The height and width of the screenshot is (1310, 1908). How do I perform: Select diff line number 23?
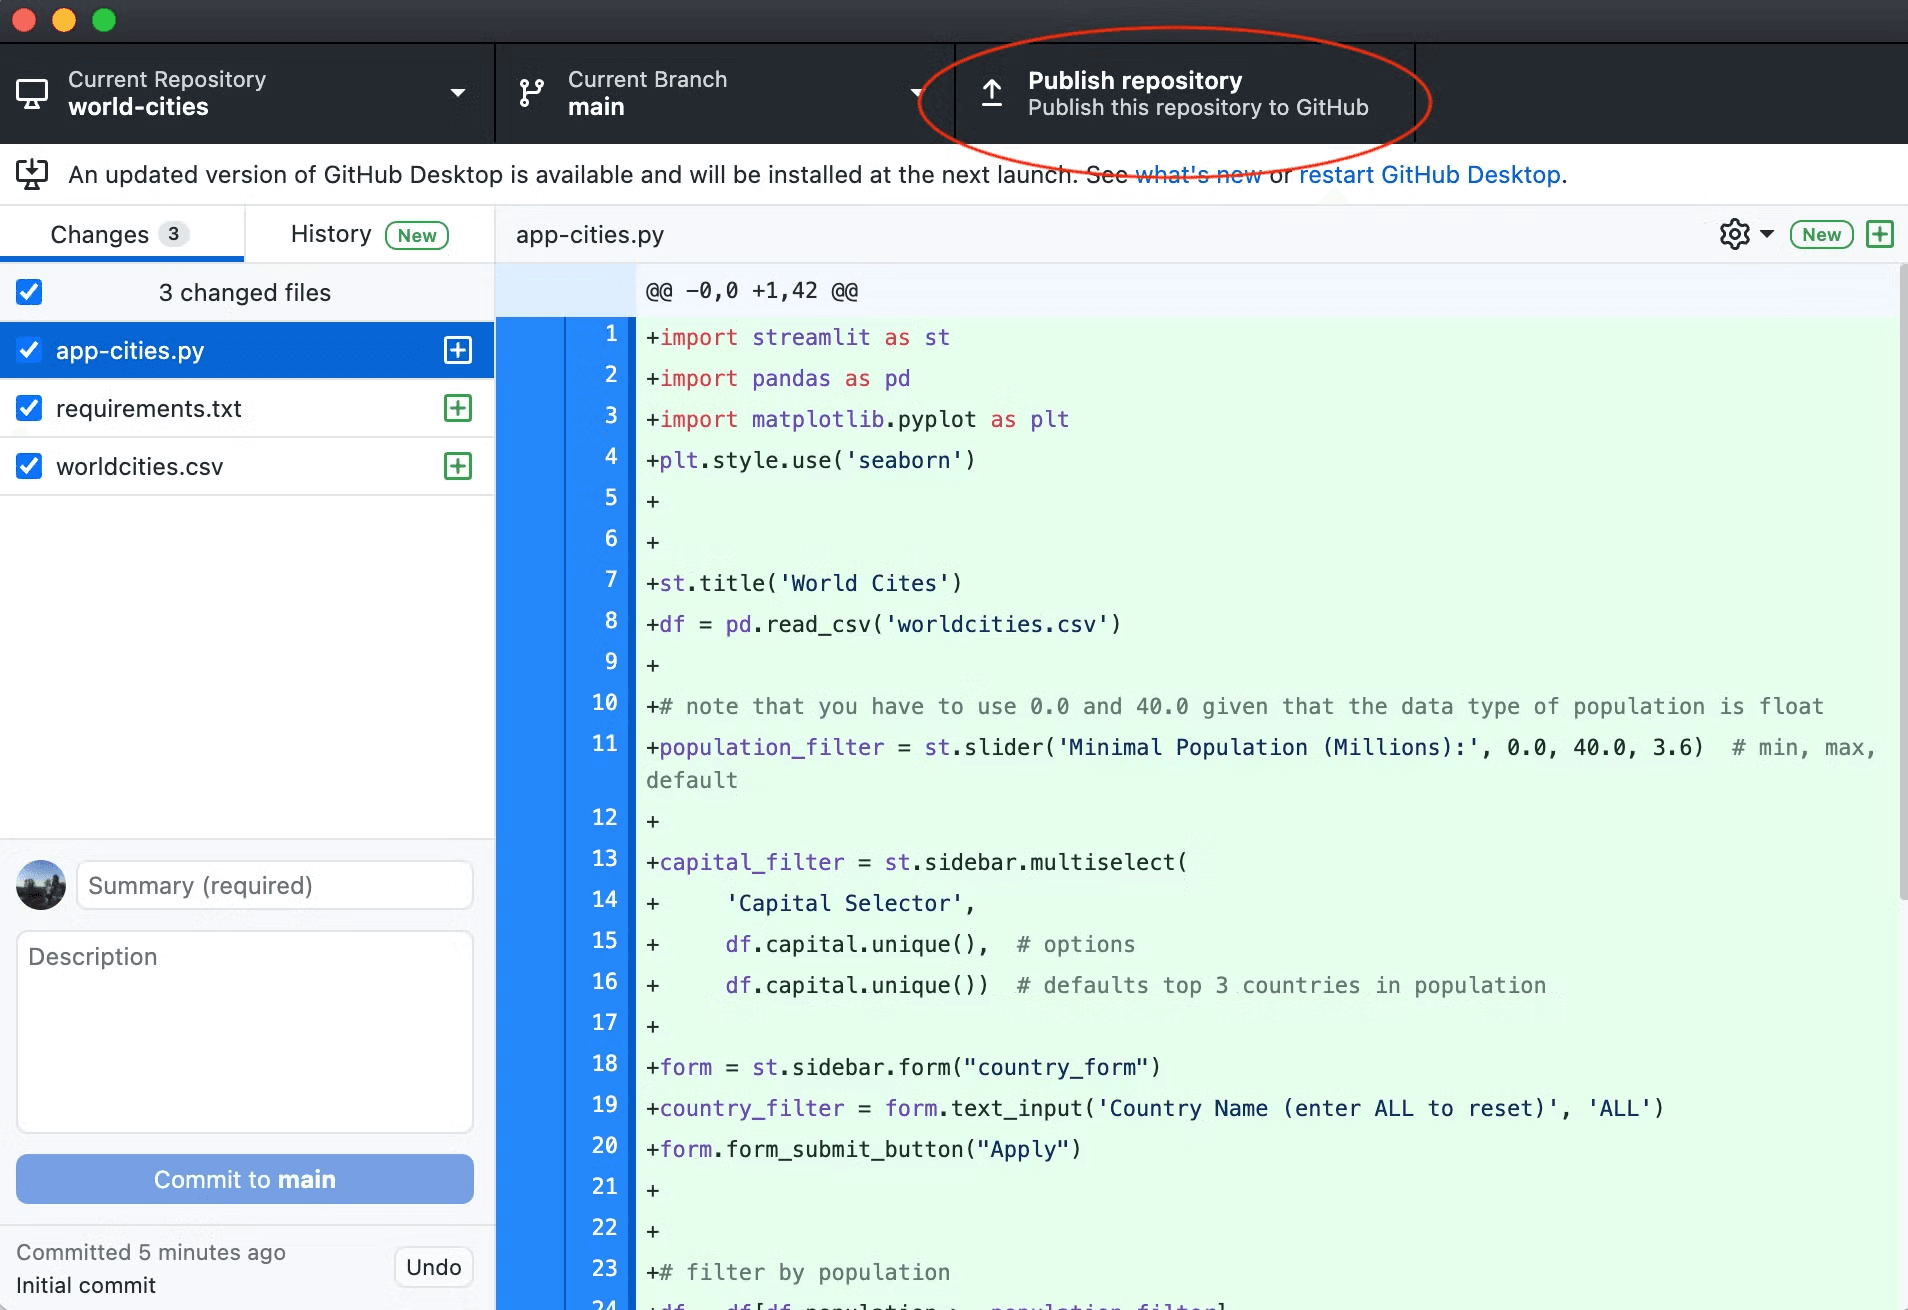pos(604,1268)
